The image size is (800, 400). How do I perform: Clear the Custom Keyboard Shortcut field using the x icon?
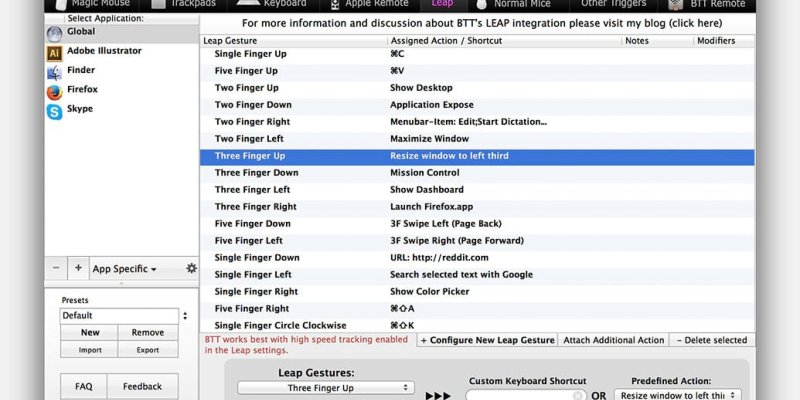click(x=577, y=396)
